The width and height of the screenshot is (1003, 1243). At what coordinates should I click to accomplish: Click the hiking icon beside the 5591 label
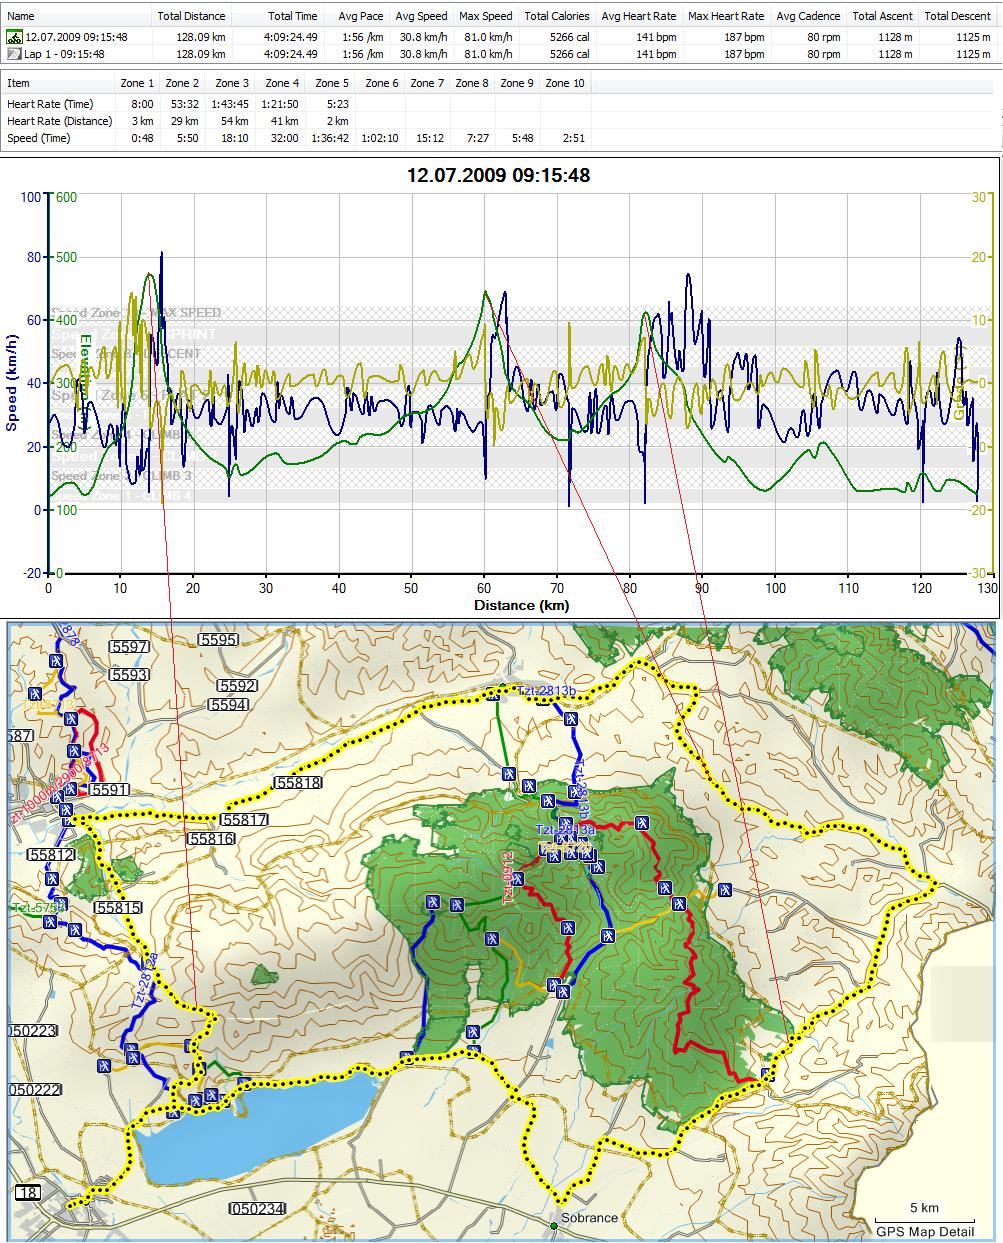pos(70,790)
